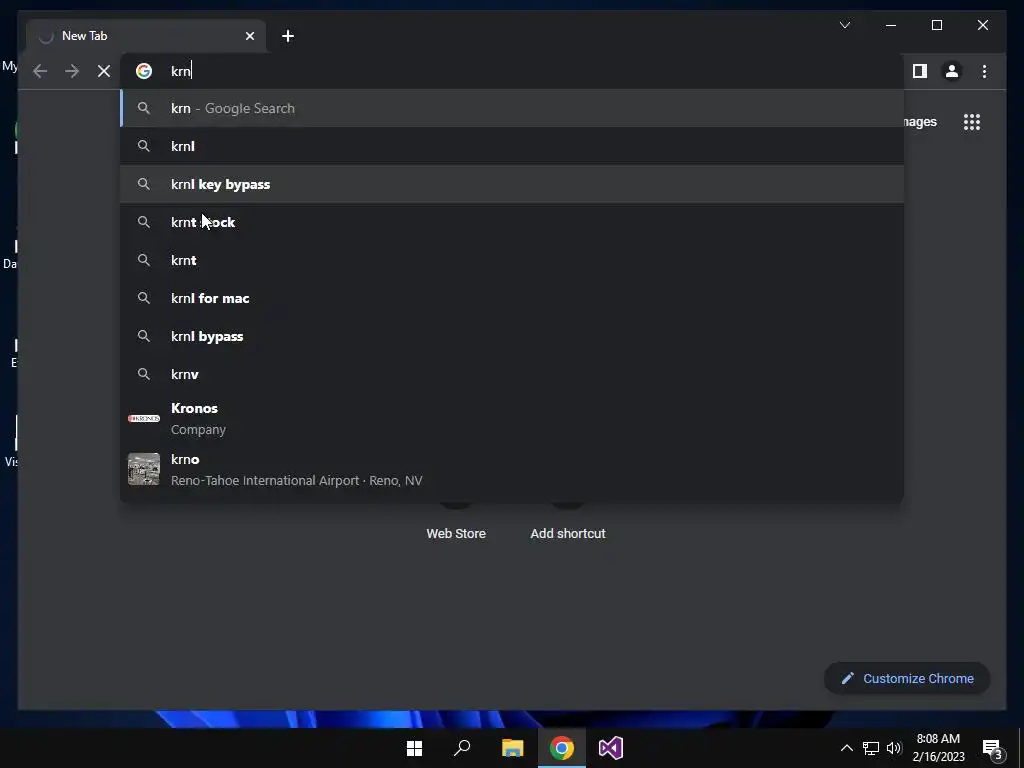Choose the 'krnl key bypass' suggestion

pyautogui.click(x=512, y=184)
